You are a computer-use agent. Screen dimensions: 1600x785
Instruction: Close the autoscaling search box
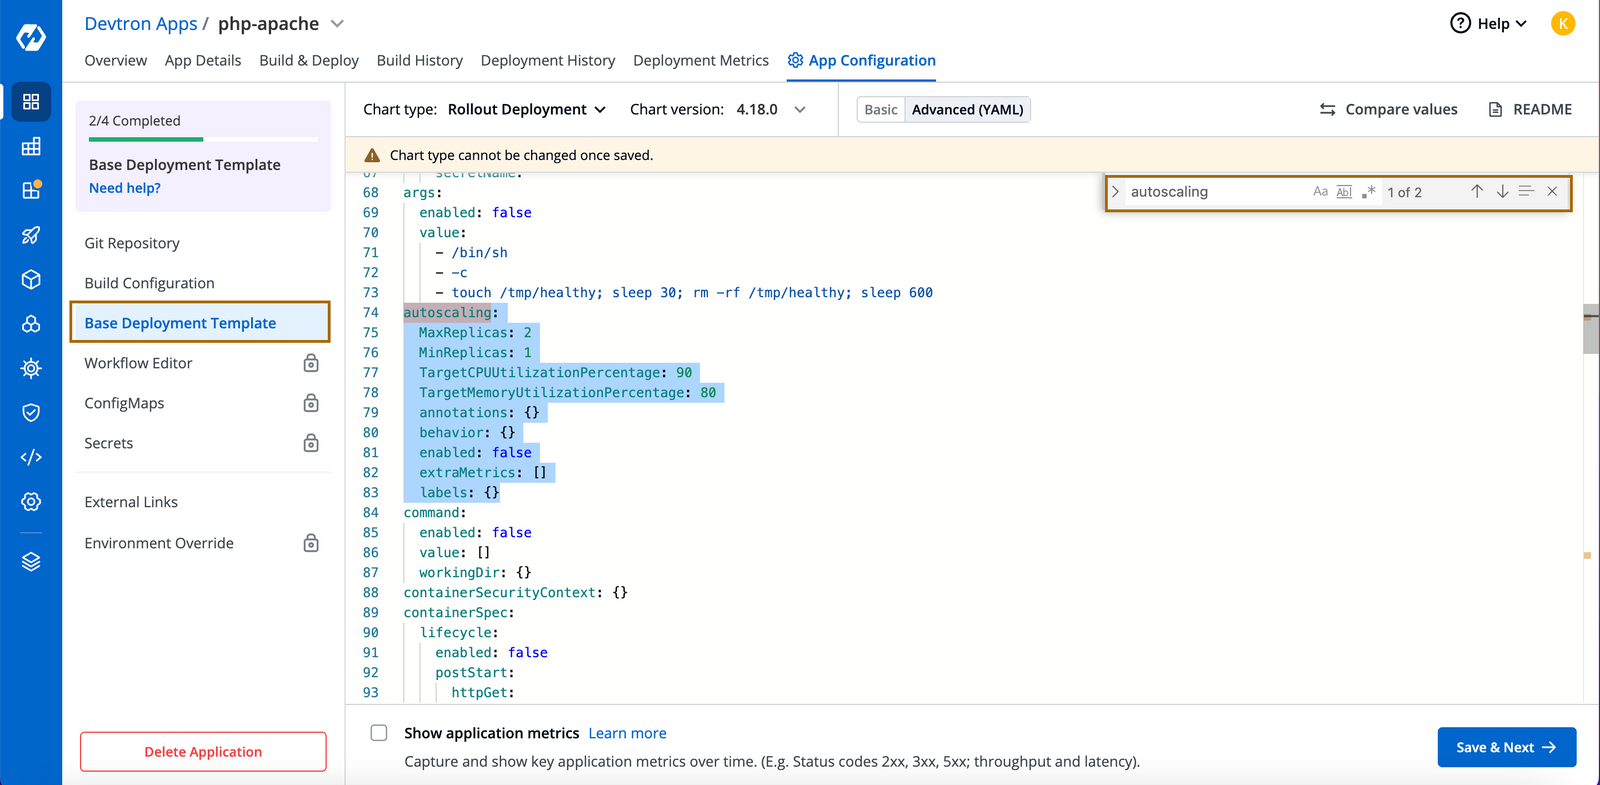pyautogui.click(x=1552, y=192)
